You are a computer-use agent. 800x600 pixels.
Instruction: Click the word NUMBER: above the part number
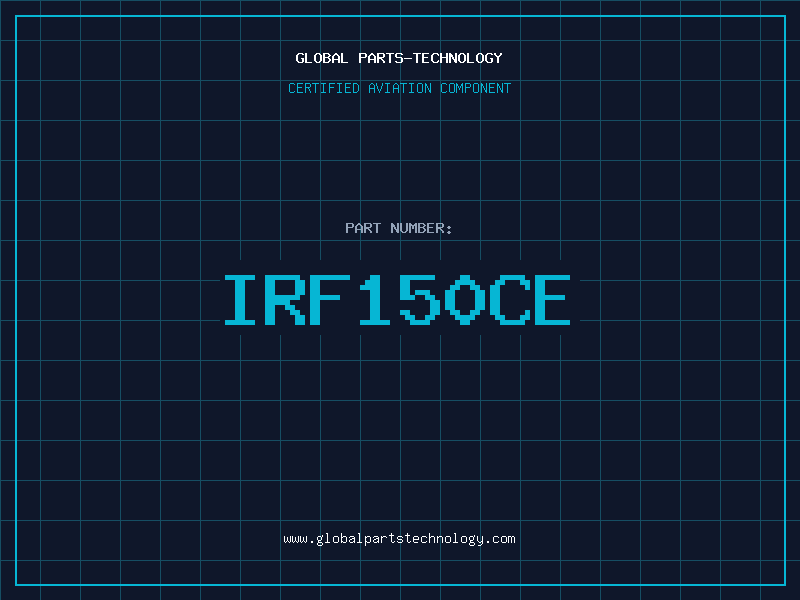[421, 228]
